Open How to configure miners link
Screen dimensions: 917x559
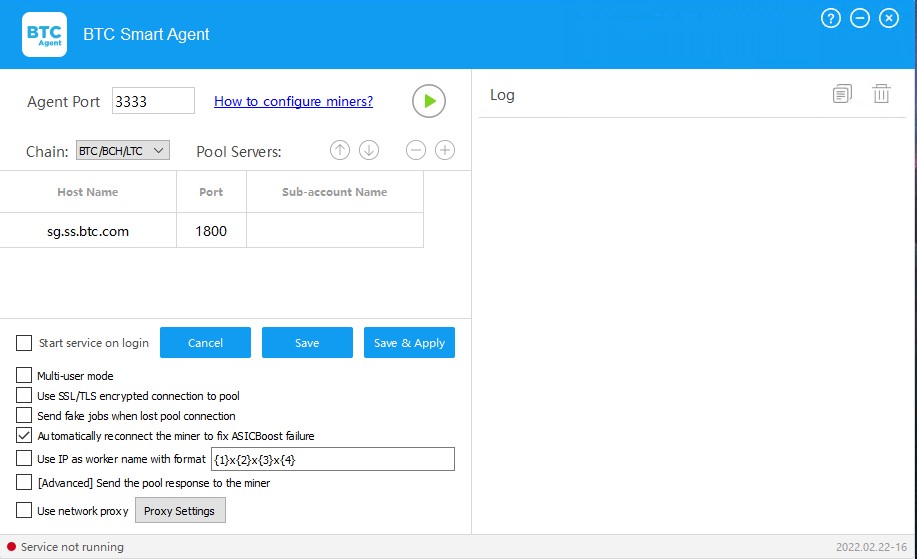pyautogui.click(x=294, y=101)
